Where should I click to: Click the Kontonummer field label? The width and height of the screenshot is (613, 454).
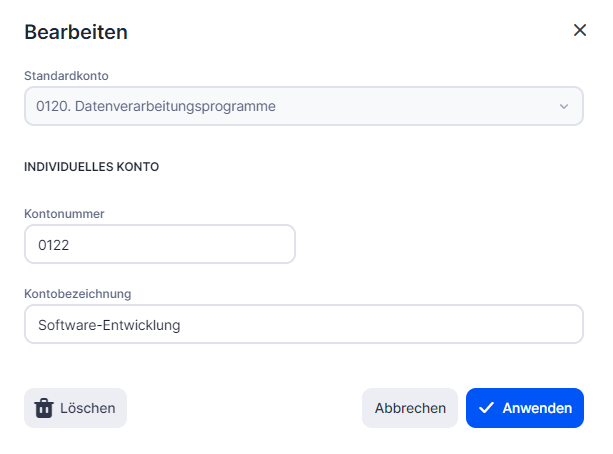point(64,213)
